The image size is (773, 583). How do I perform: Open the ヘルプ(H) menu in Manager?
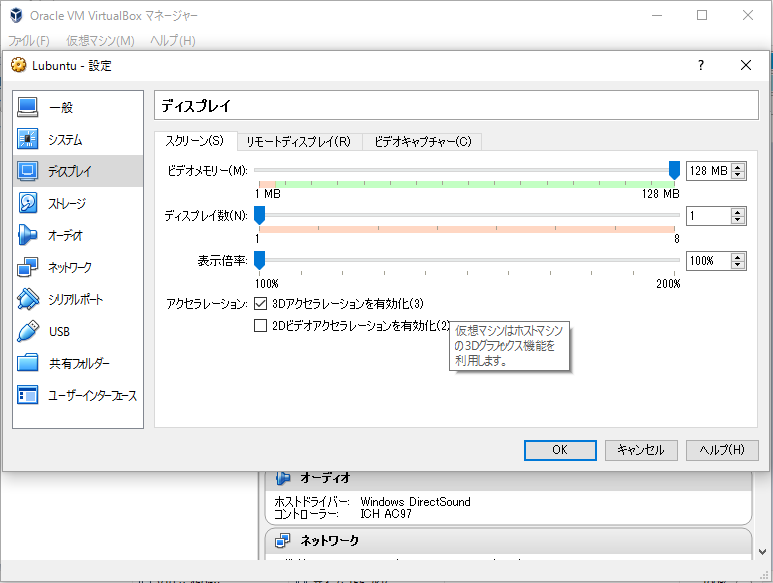[x=173, y=40]
